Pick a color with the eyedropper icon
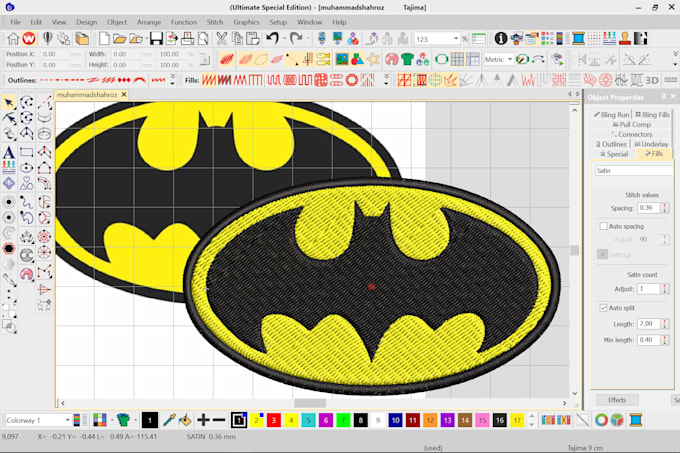 click(x=169, y=420)
